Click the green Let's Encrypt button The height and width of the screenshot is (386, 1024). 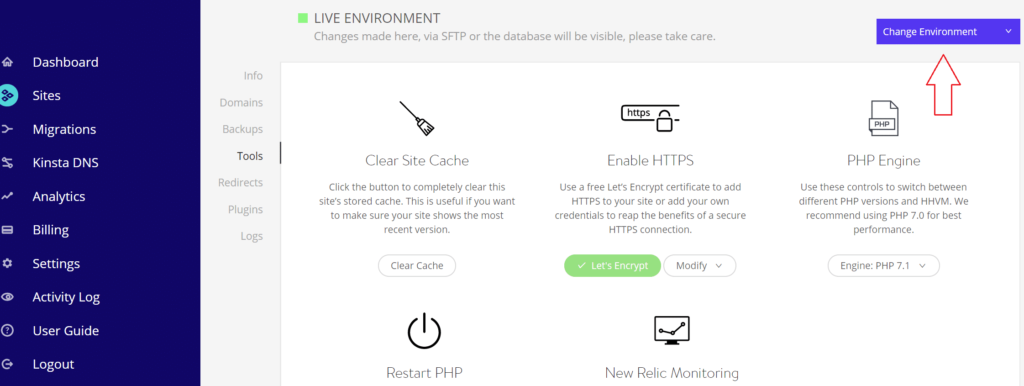(613, 266)
